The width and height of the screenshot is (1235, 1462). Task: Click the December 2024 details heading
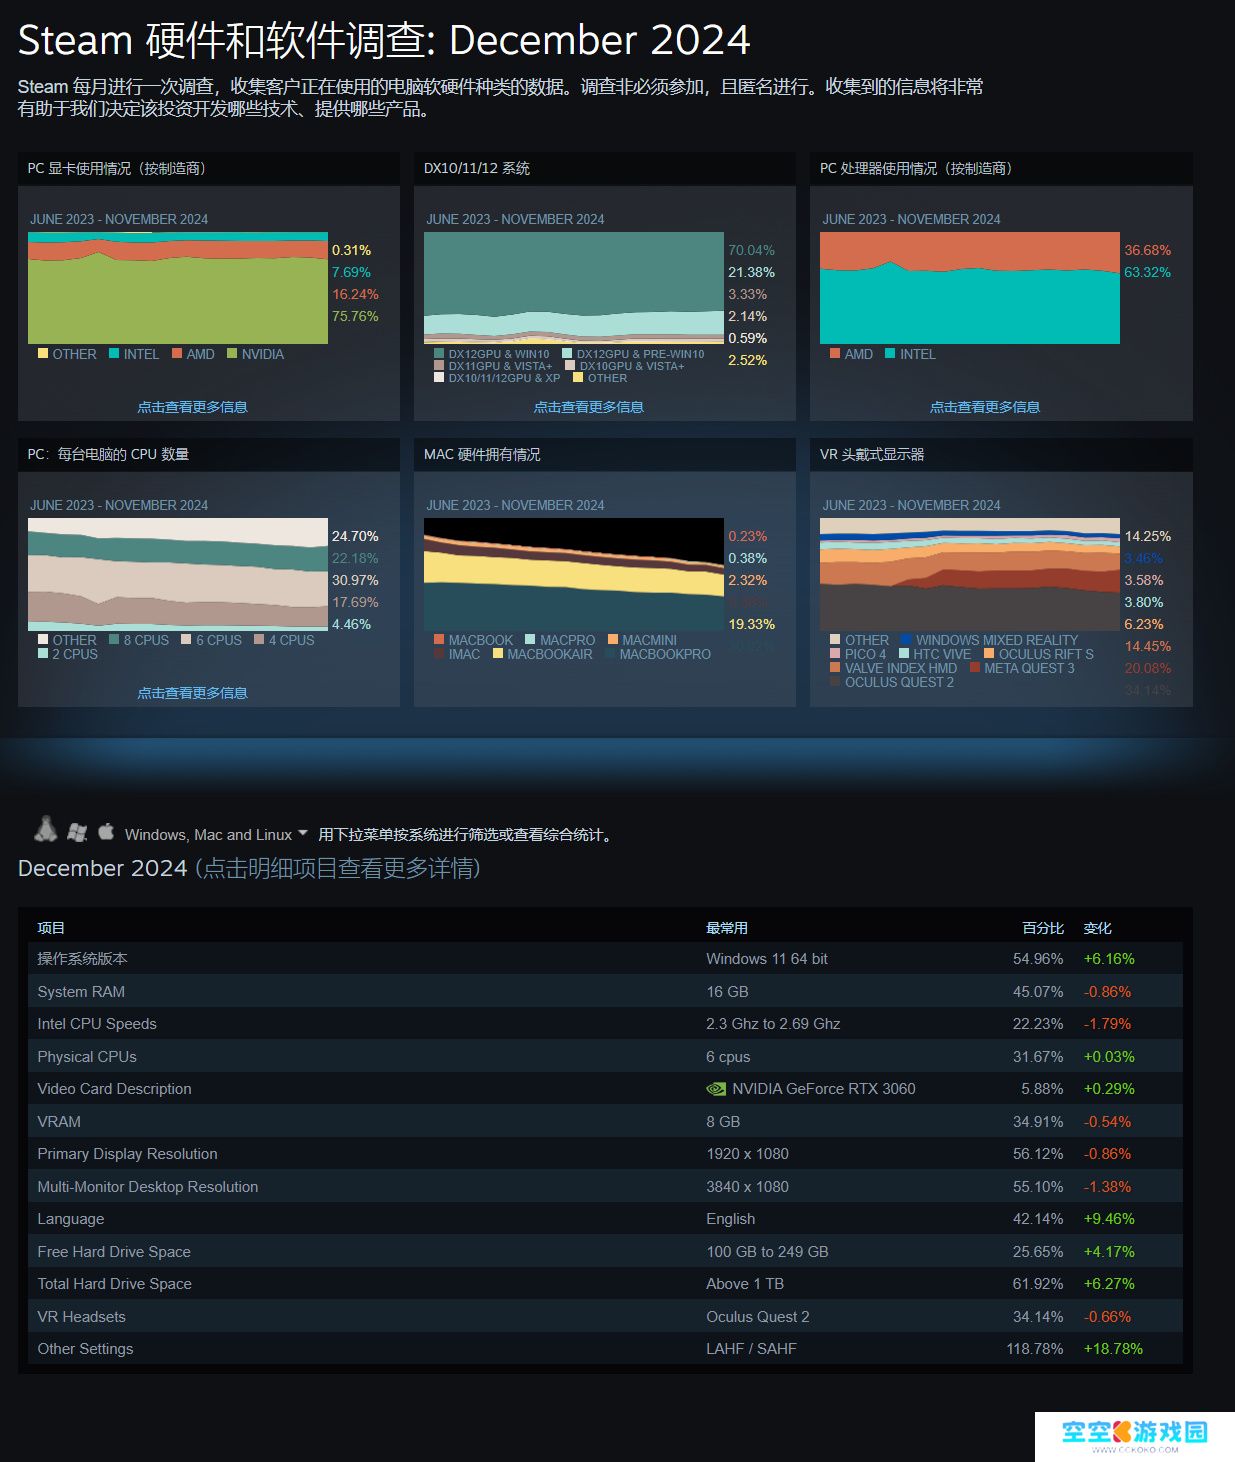click(x=249, y=868)
